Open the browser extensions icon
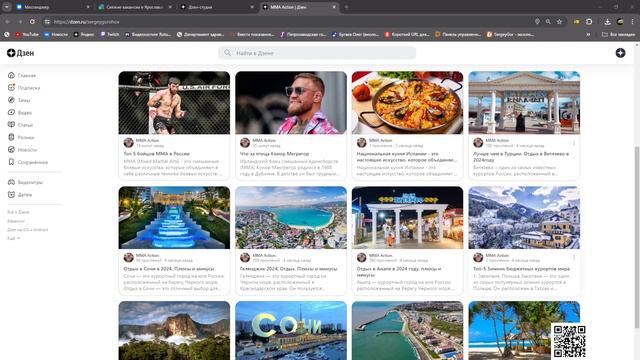640x360 pixels. tap(589, 22)
